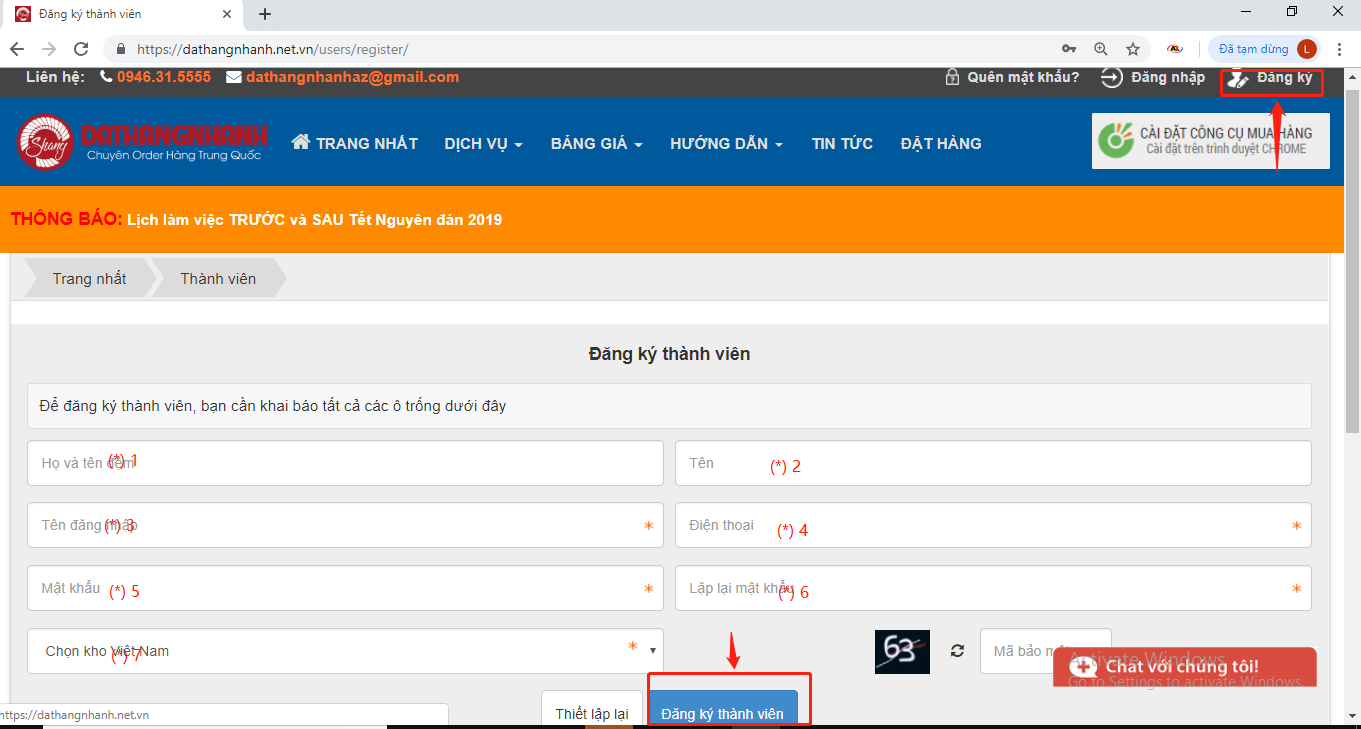
Task: Go to TIN TỨC menu item
Action: click(x=842, y=144)
